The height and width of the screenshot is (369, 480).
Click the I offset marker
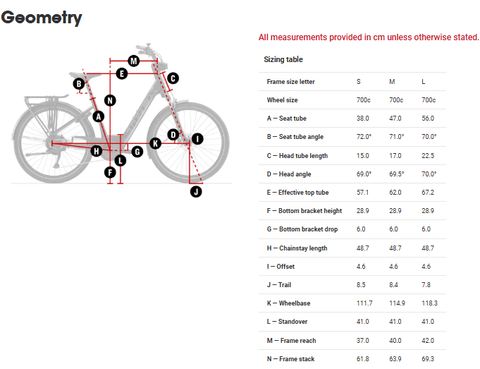tap(197, 139)
